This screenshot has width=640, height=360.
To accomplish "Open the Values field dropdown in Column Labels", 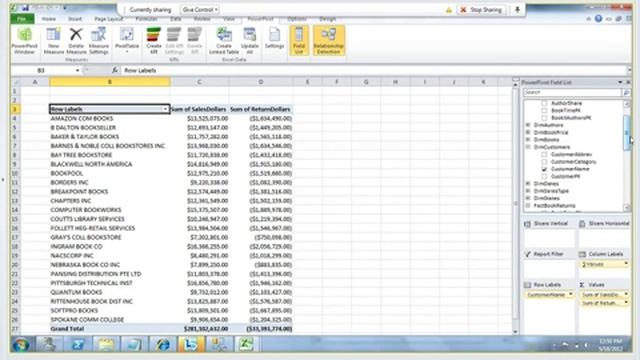I will coord(626,264).
